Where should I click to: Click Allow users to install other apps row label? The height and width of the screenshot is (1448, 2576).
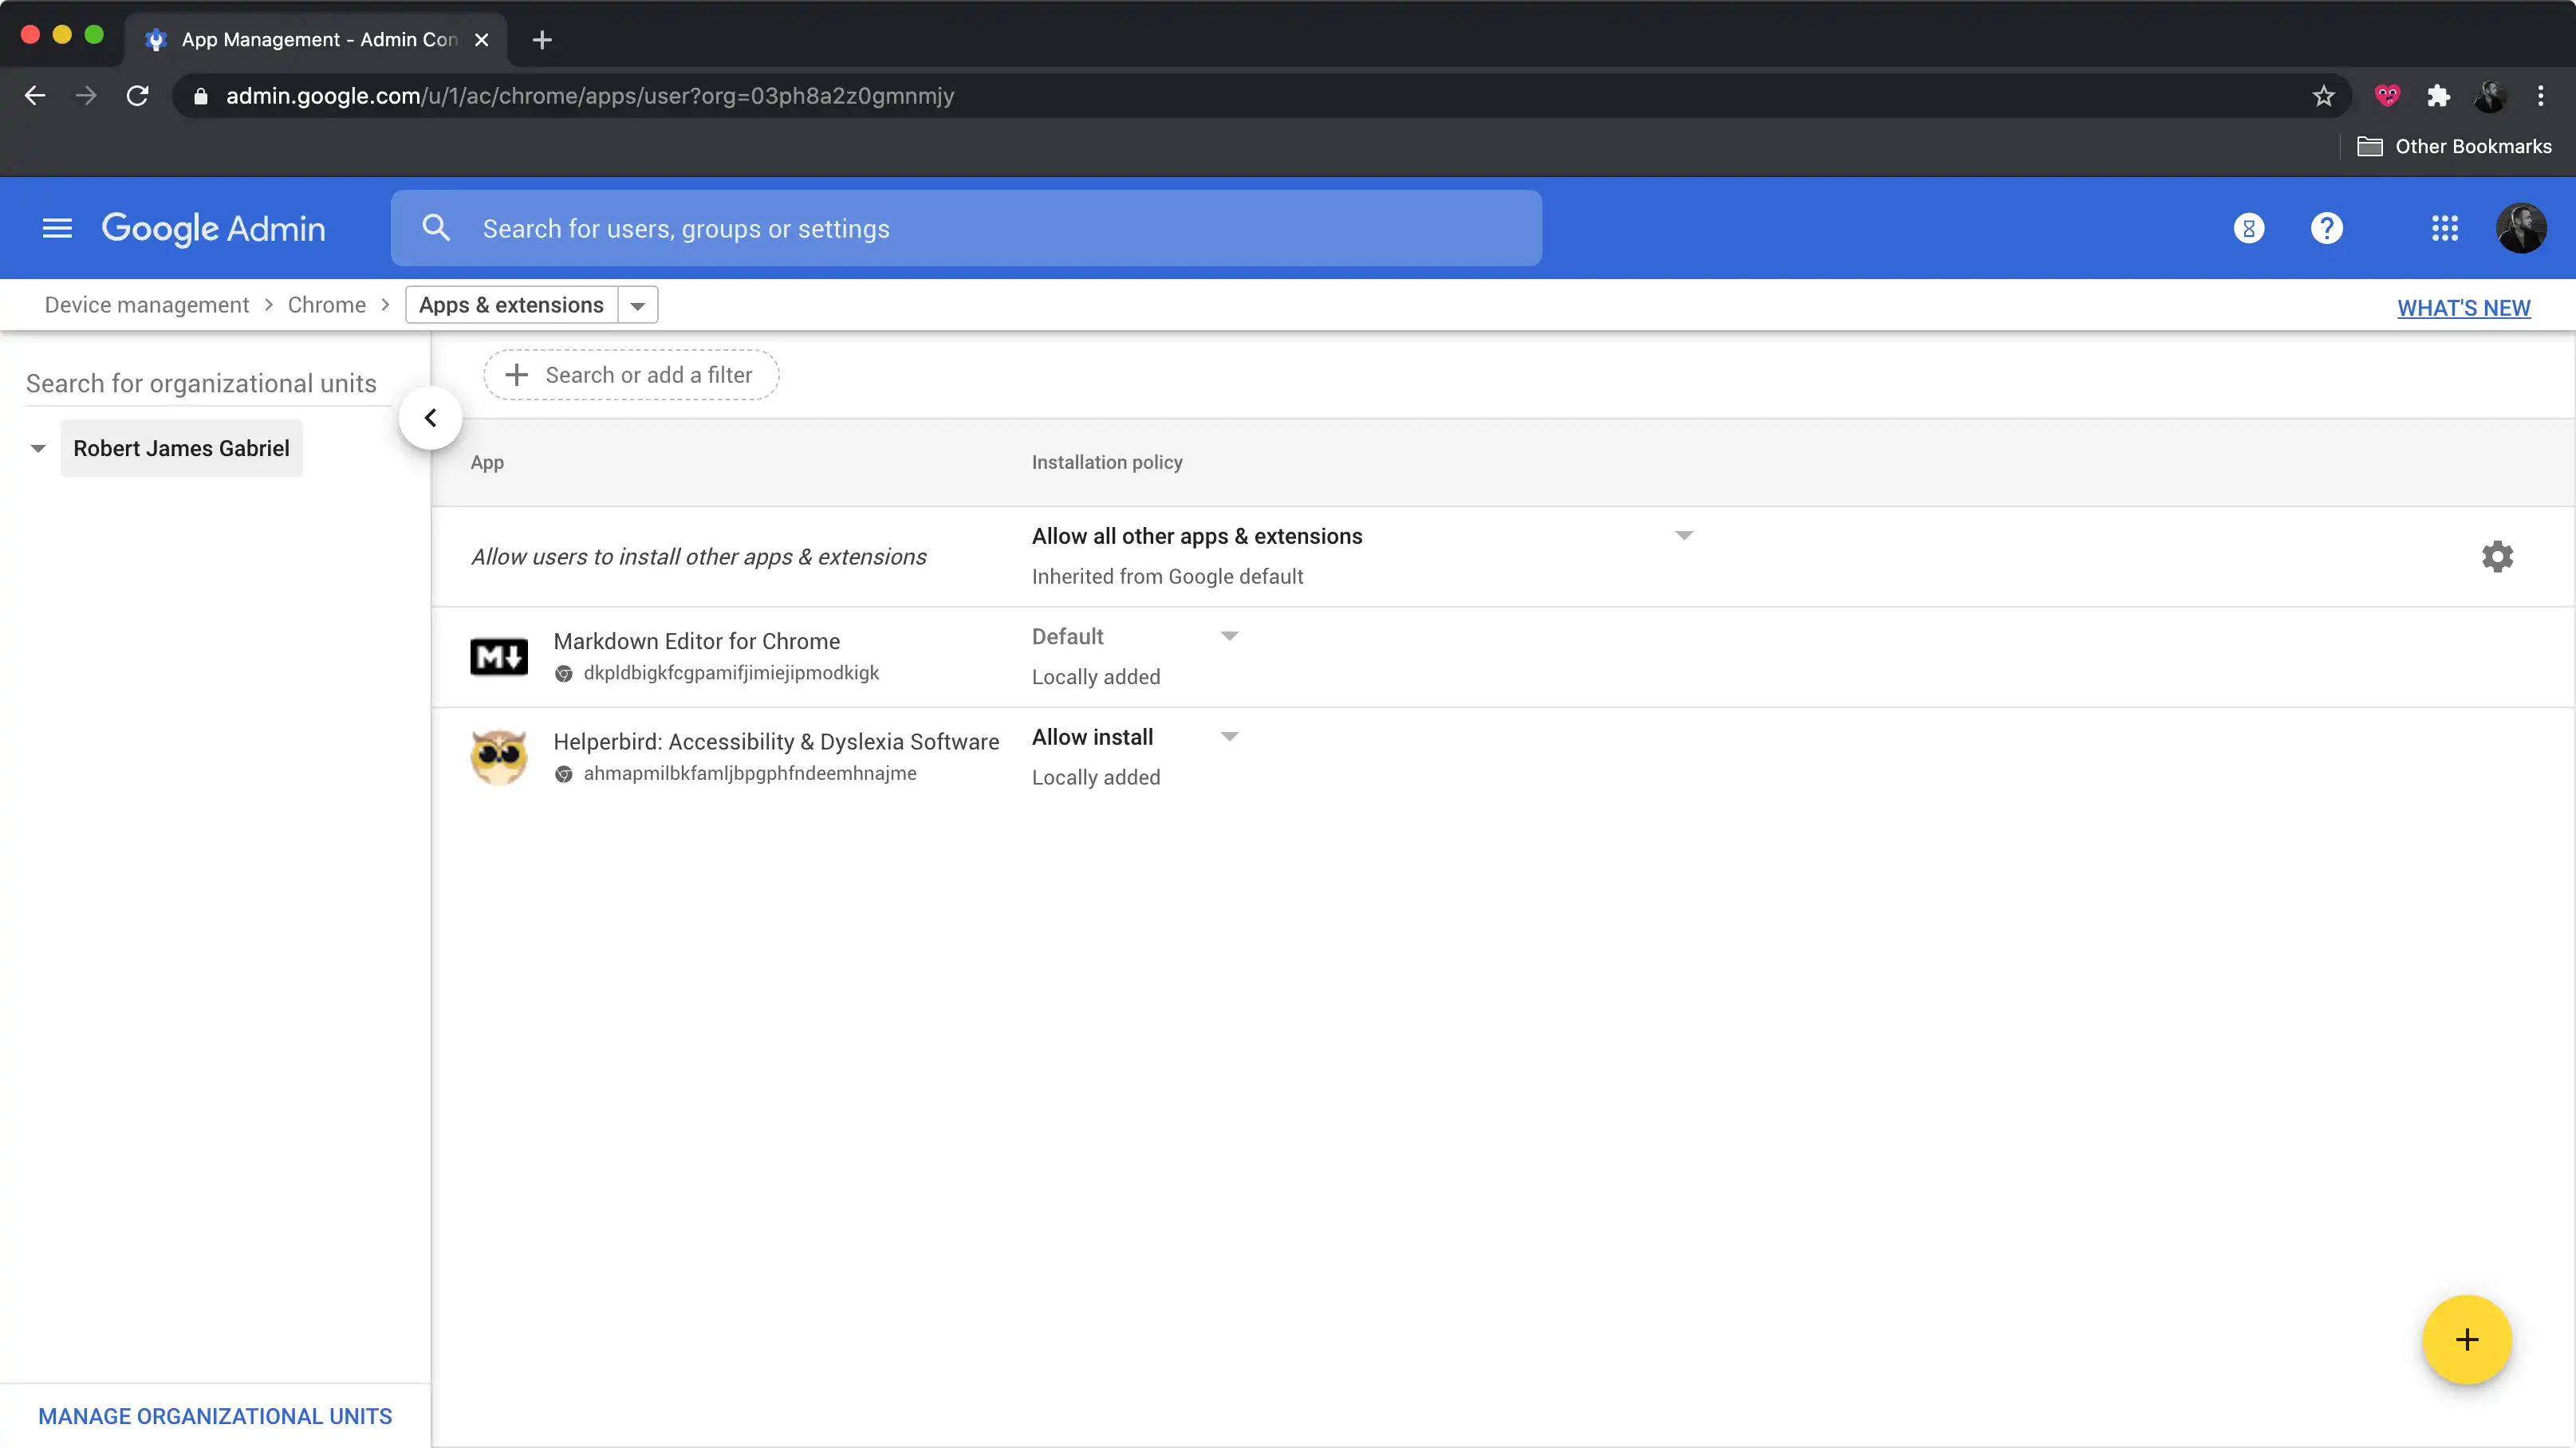point(698,557)
